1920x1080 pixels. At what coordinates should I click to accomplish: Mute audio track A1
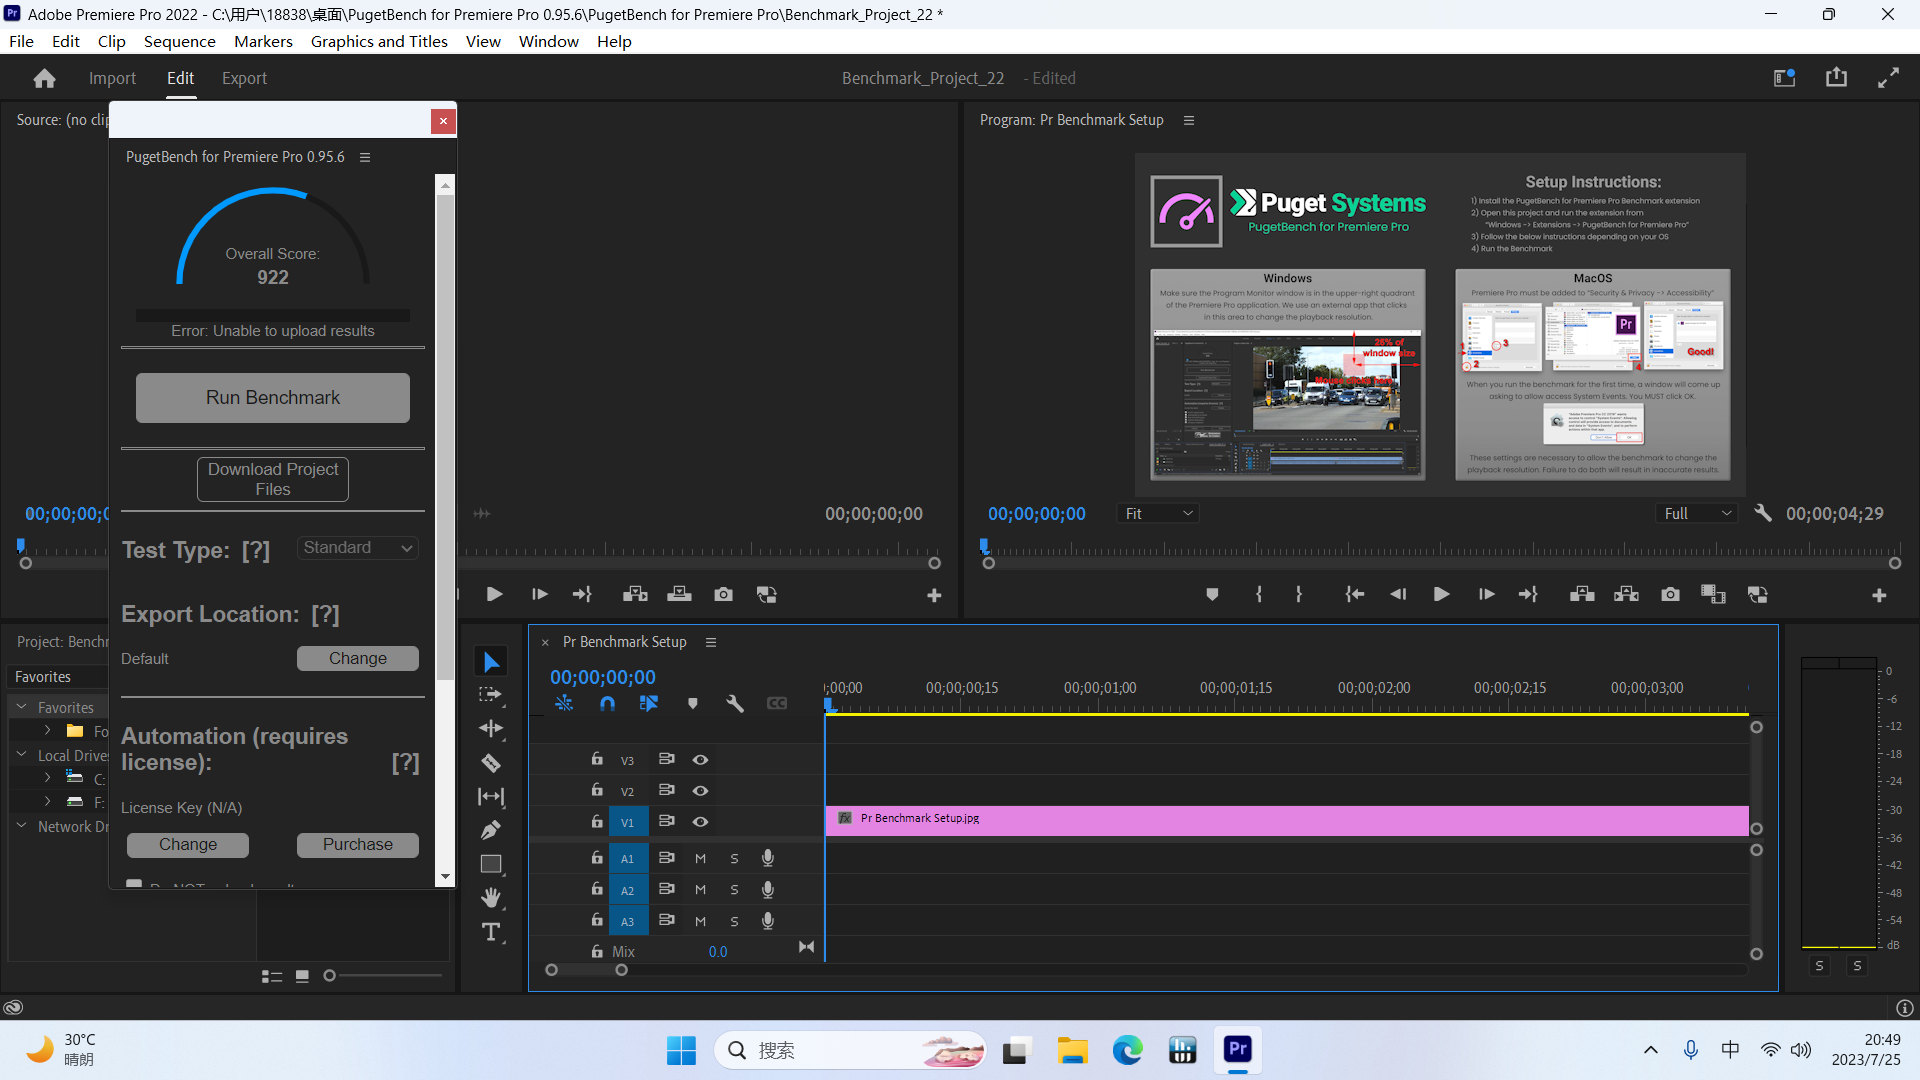pyautogui.click(x=700, y=859)
